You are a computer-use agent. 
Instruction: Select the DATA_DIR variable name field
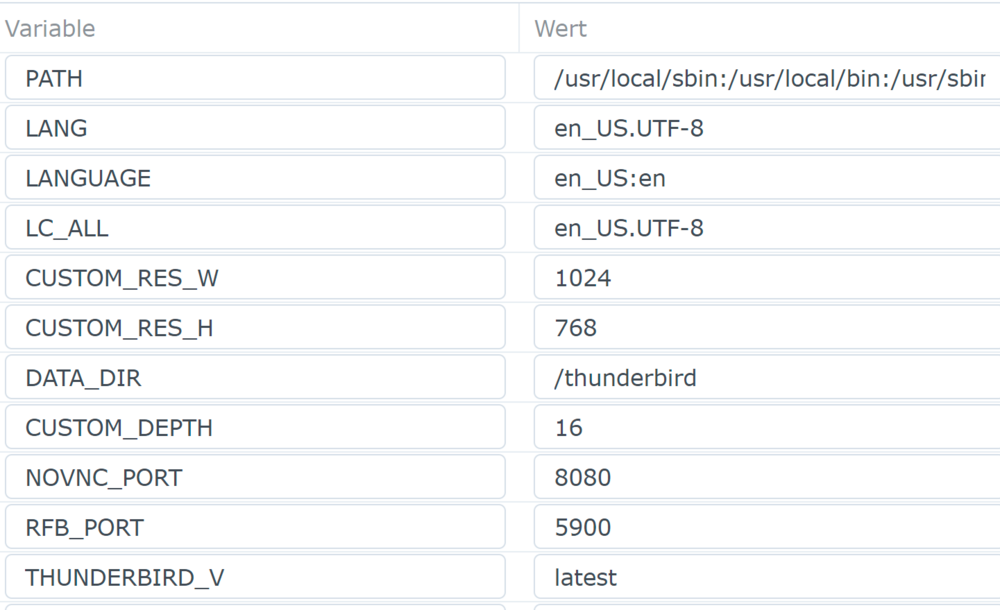tap(255, 377)
